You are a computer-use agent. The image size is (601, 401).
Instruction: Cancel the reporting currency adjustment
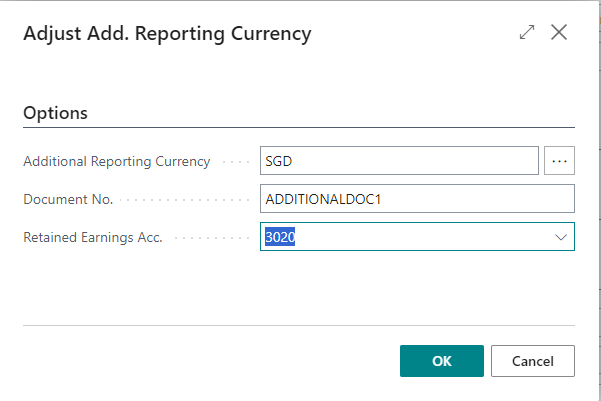[532, 361]
